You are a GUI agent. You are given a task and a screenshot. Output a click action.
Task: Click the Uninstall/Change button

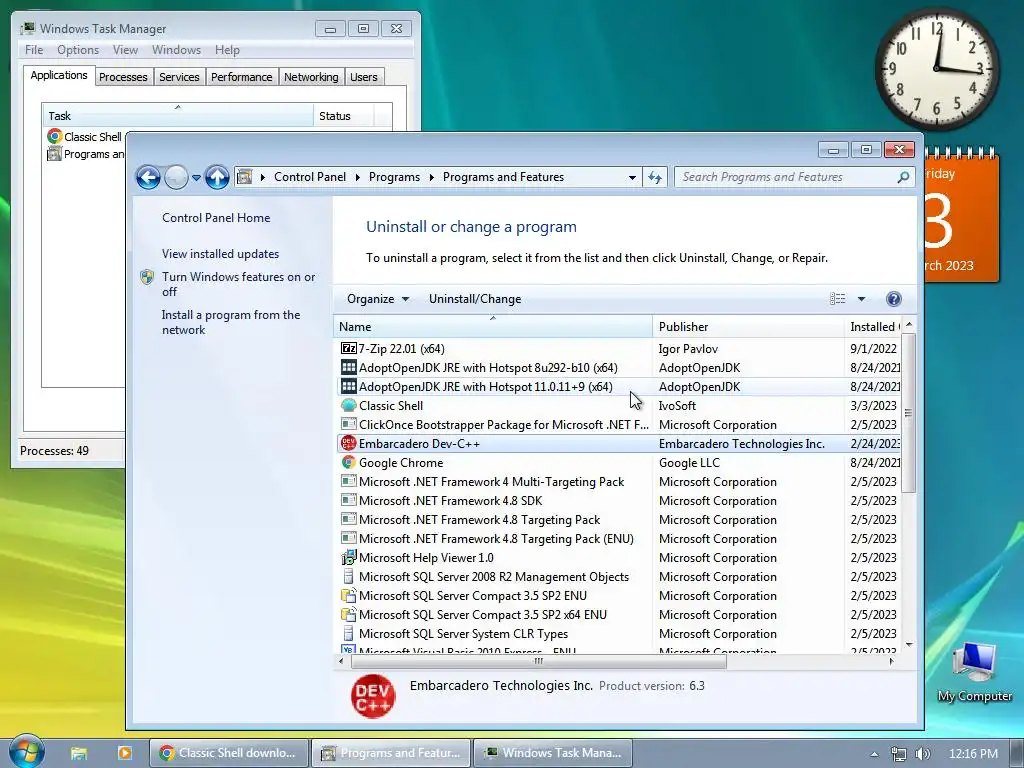[x=475, y=299]
